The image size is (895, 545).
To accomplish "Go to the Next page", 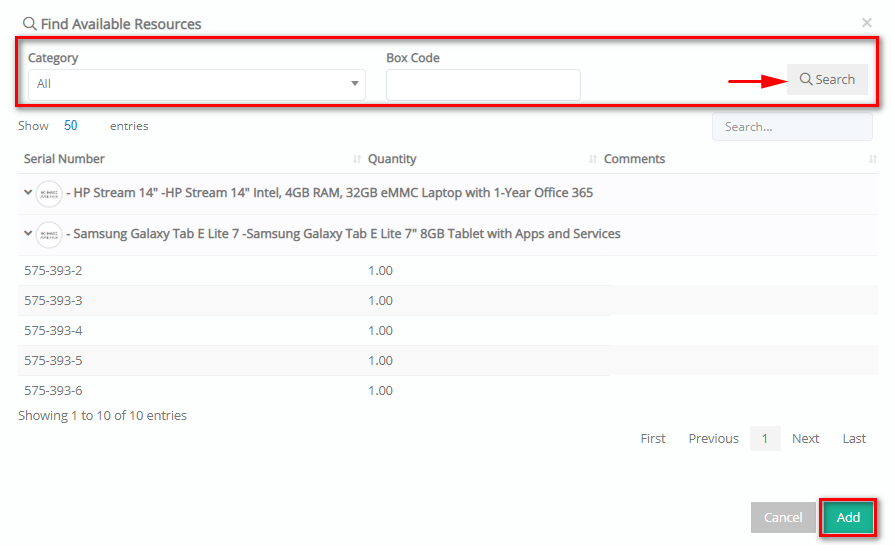I will pos(805,438).
